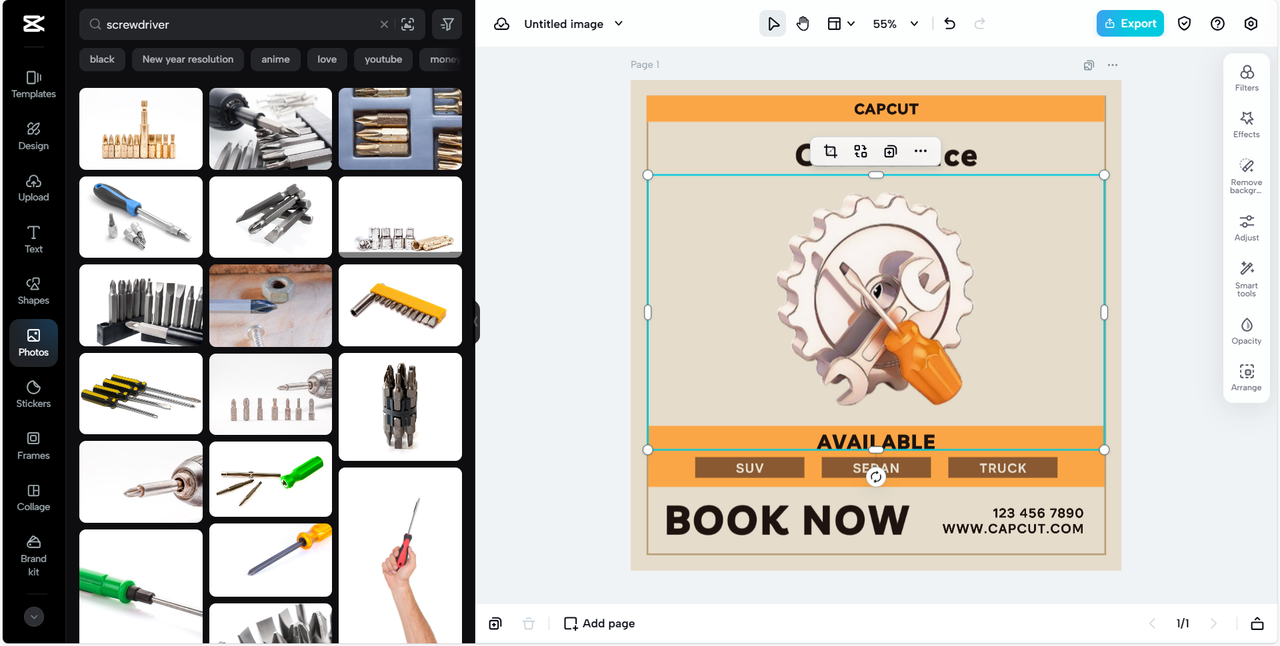1280x646 pixels.
Task: Open the Remove background tool
Action: coord(1247,175)
